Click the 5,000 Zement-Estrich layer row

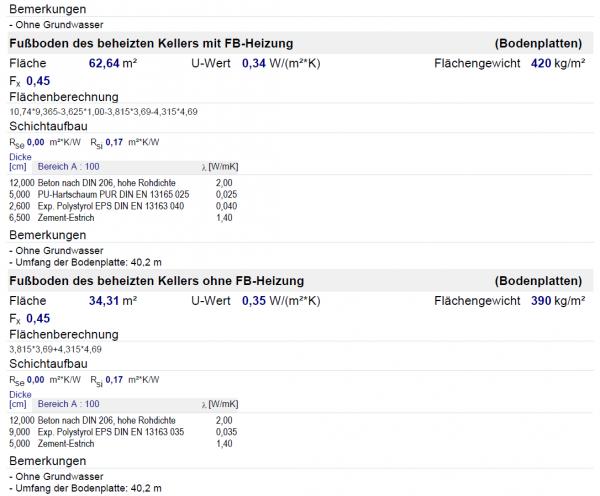pos(121,444)
